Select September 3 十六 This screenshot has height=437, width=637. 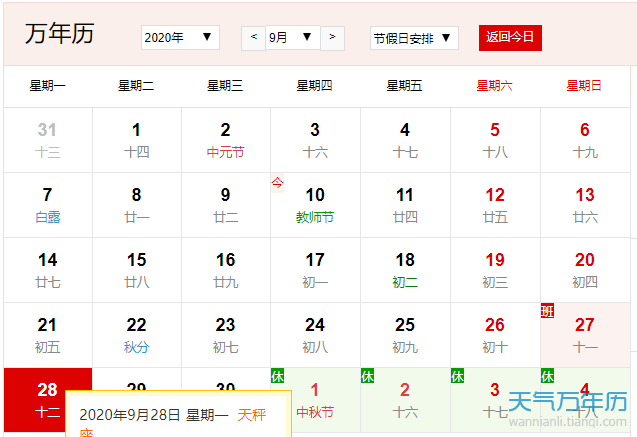[x=315, y=140]
